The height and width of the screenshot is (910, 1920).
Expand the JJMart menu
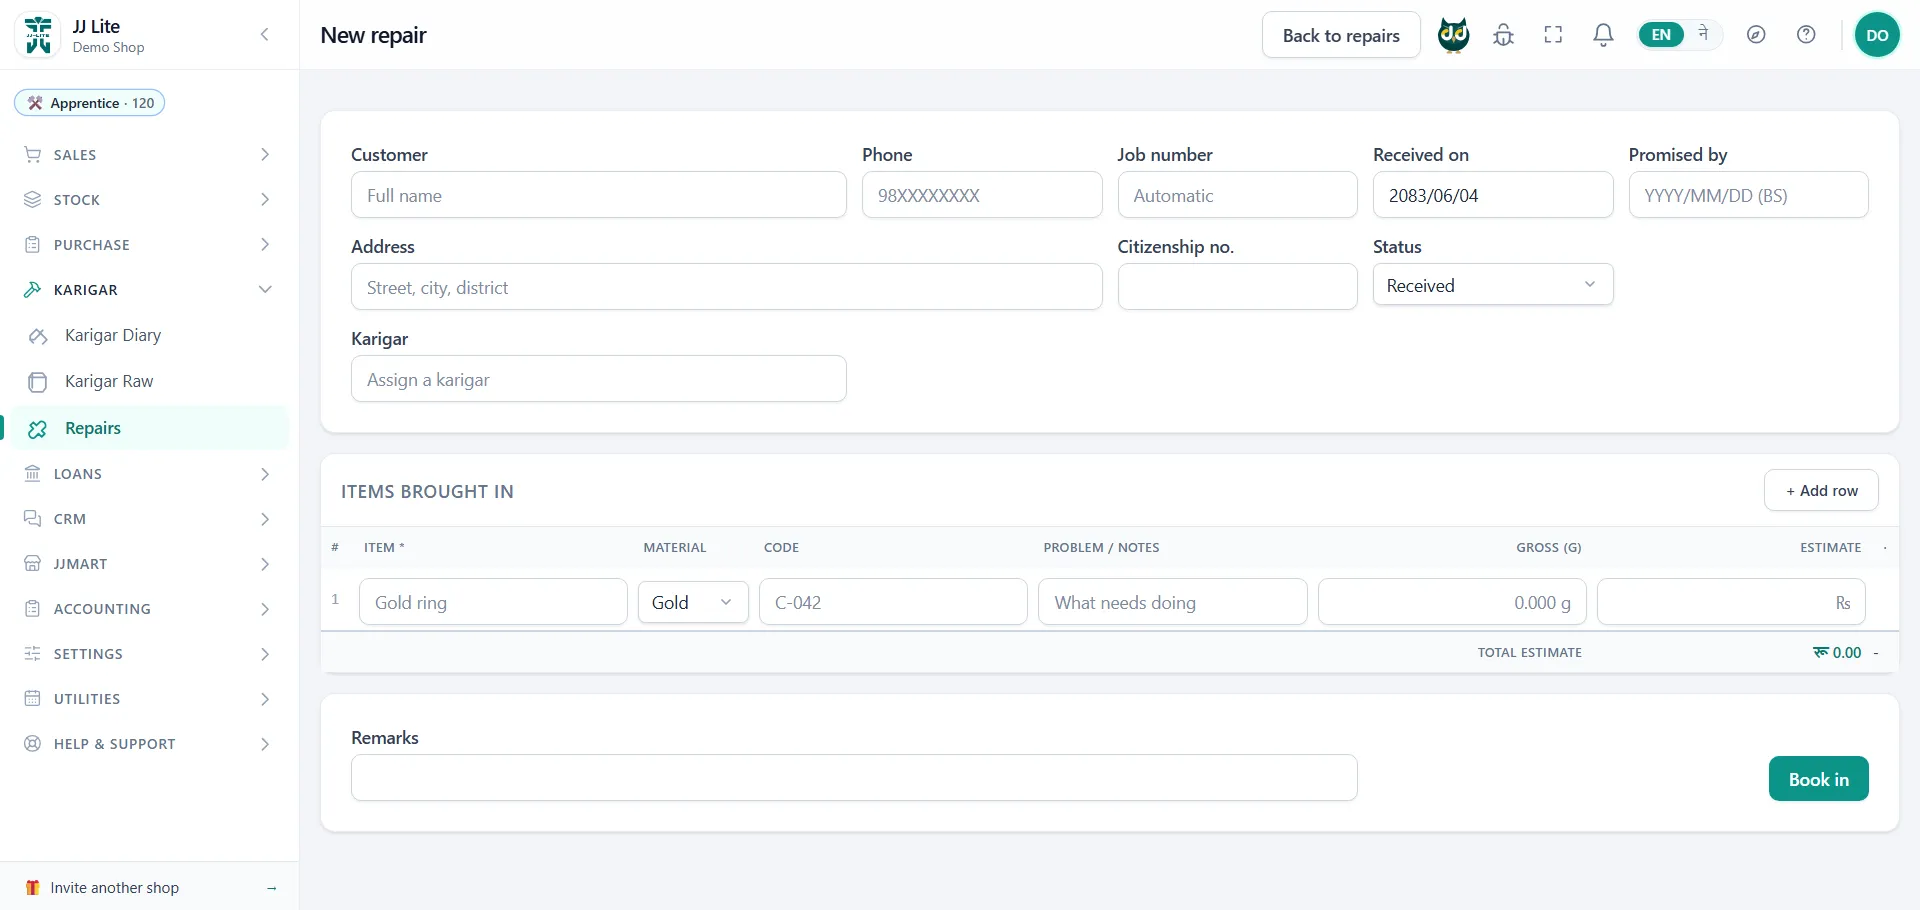pyautogui.click(x=148, y=564)
